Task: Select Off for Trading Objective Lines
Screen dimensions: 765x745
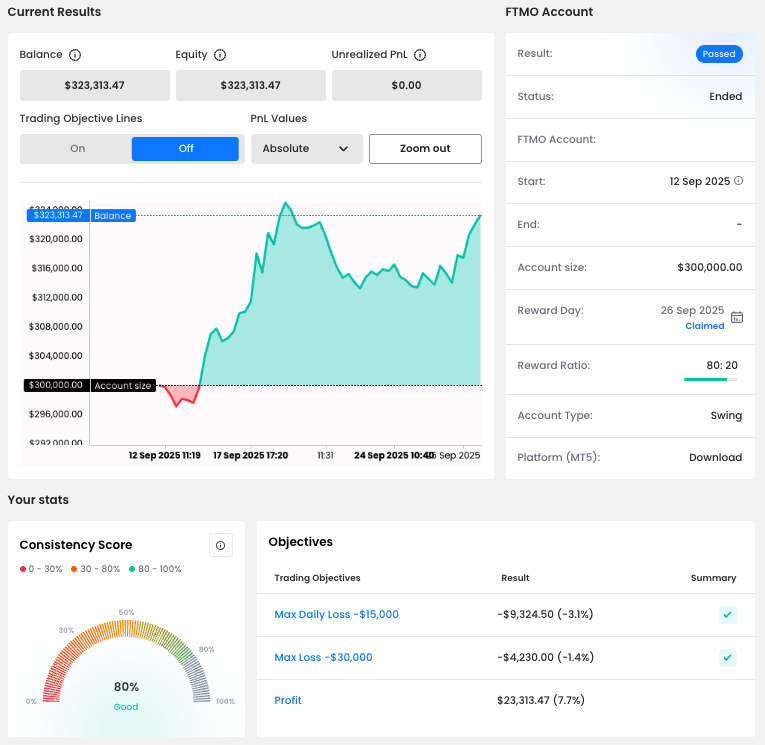Action: [186, 149]
